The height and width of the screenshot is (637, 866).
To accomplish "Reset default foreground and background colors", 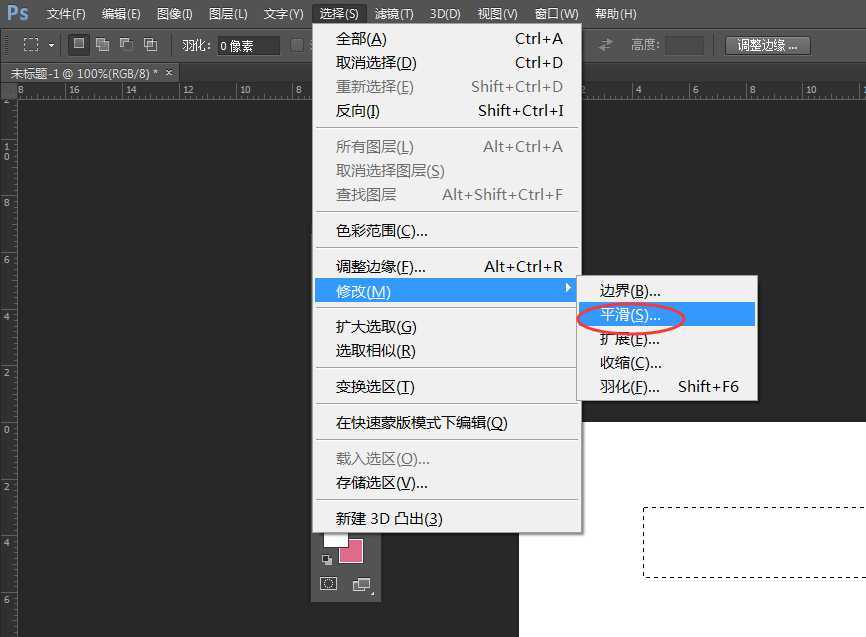I will 327,559.
